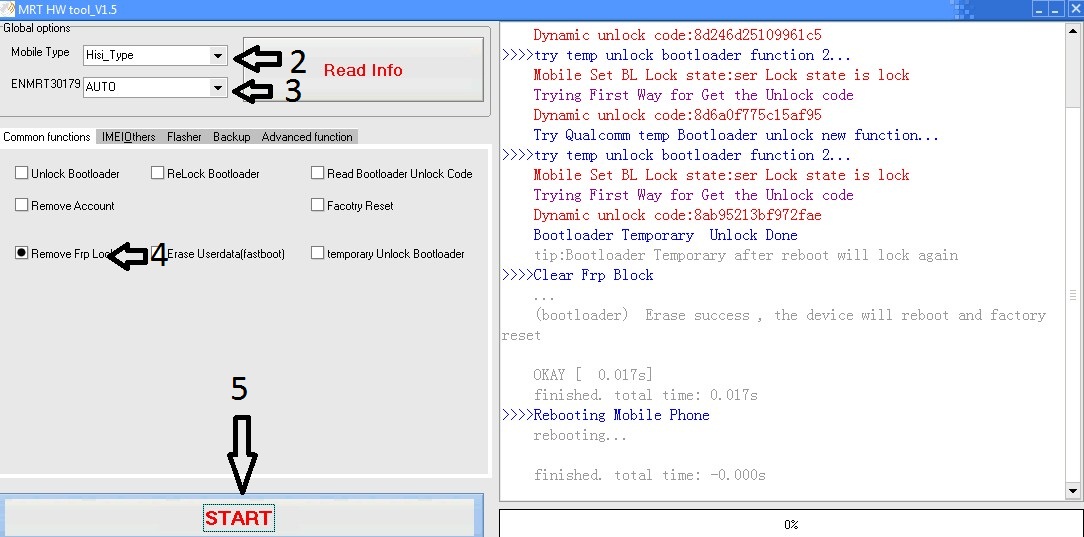Screen dimensions: 1084x537
Task: Click the '>>>>Clear Frp Block' log line
Action: (578, 275)
